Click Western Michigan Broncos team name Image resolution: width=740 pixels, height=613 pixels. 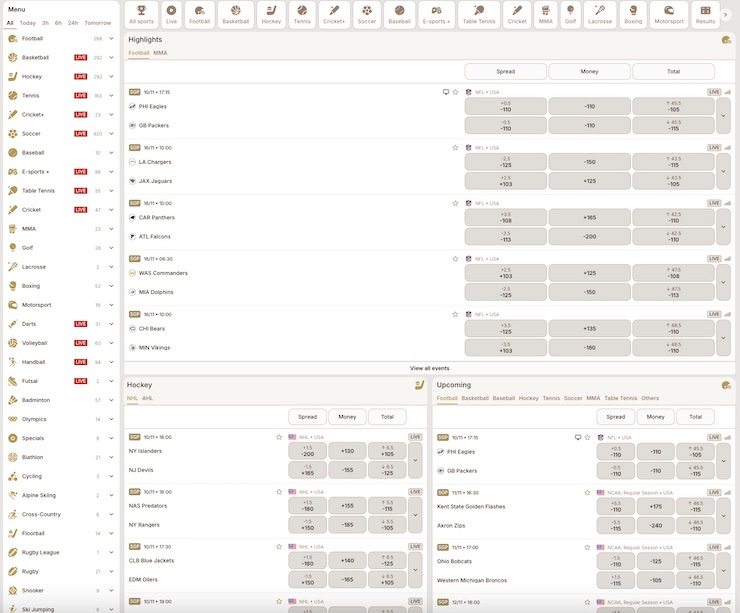click(471, 580)
